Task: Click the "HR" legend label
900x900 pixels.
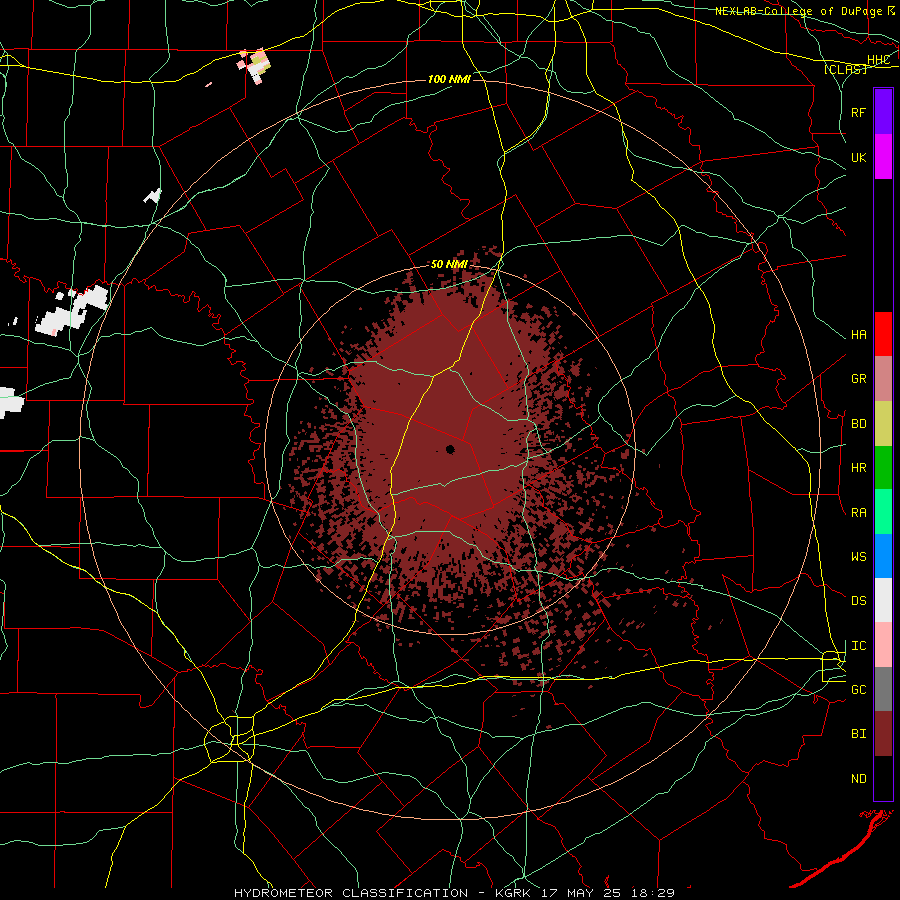Action: (x=858, y=468)
